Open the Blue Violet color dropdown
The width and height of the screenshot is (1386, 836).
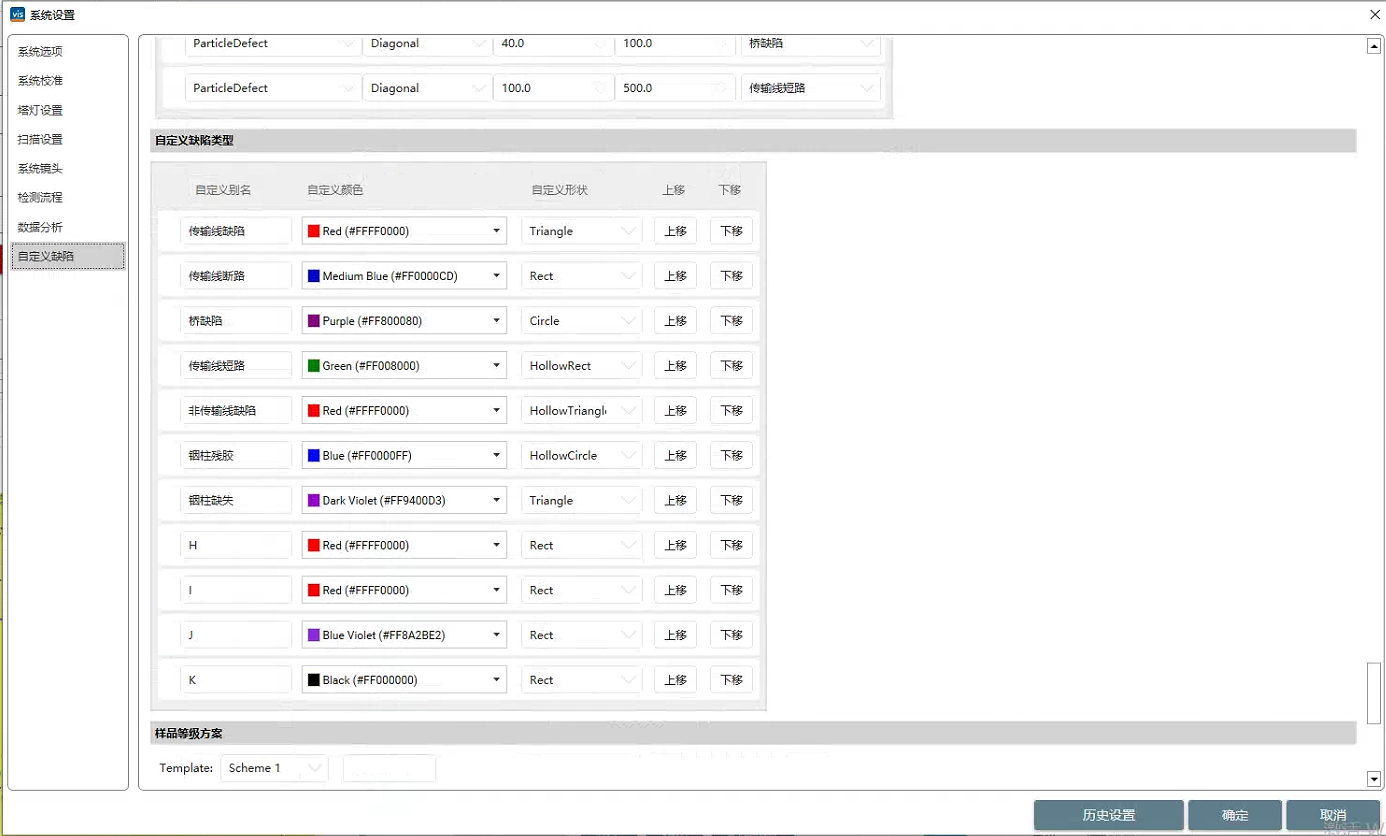[404, 635]
